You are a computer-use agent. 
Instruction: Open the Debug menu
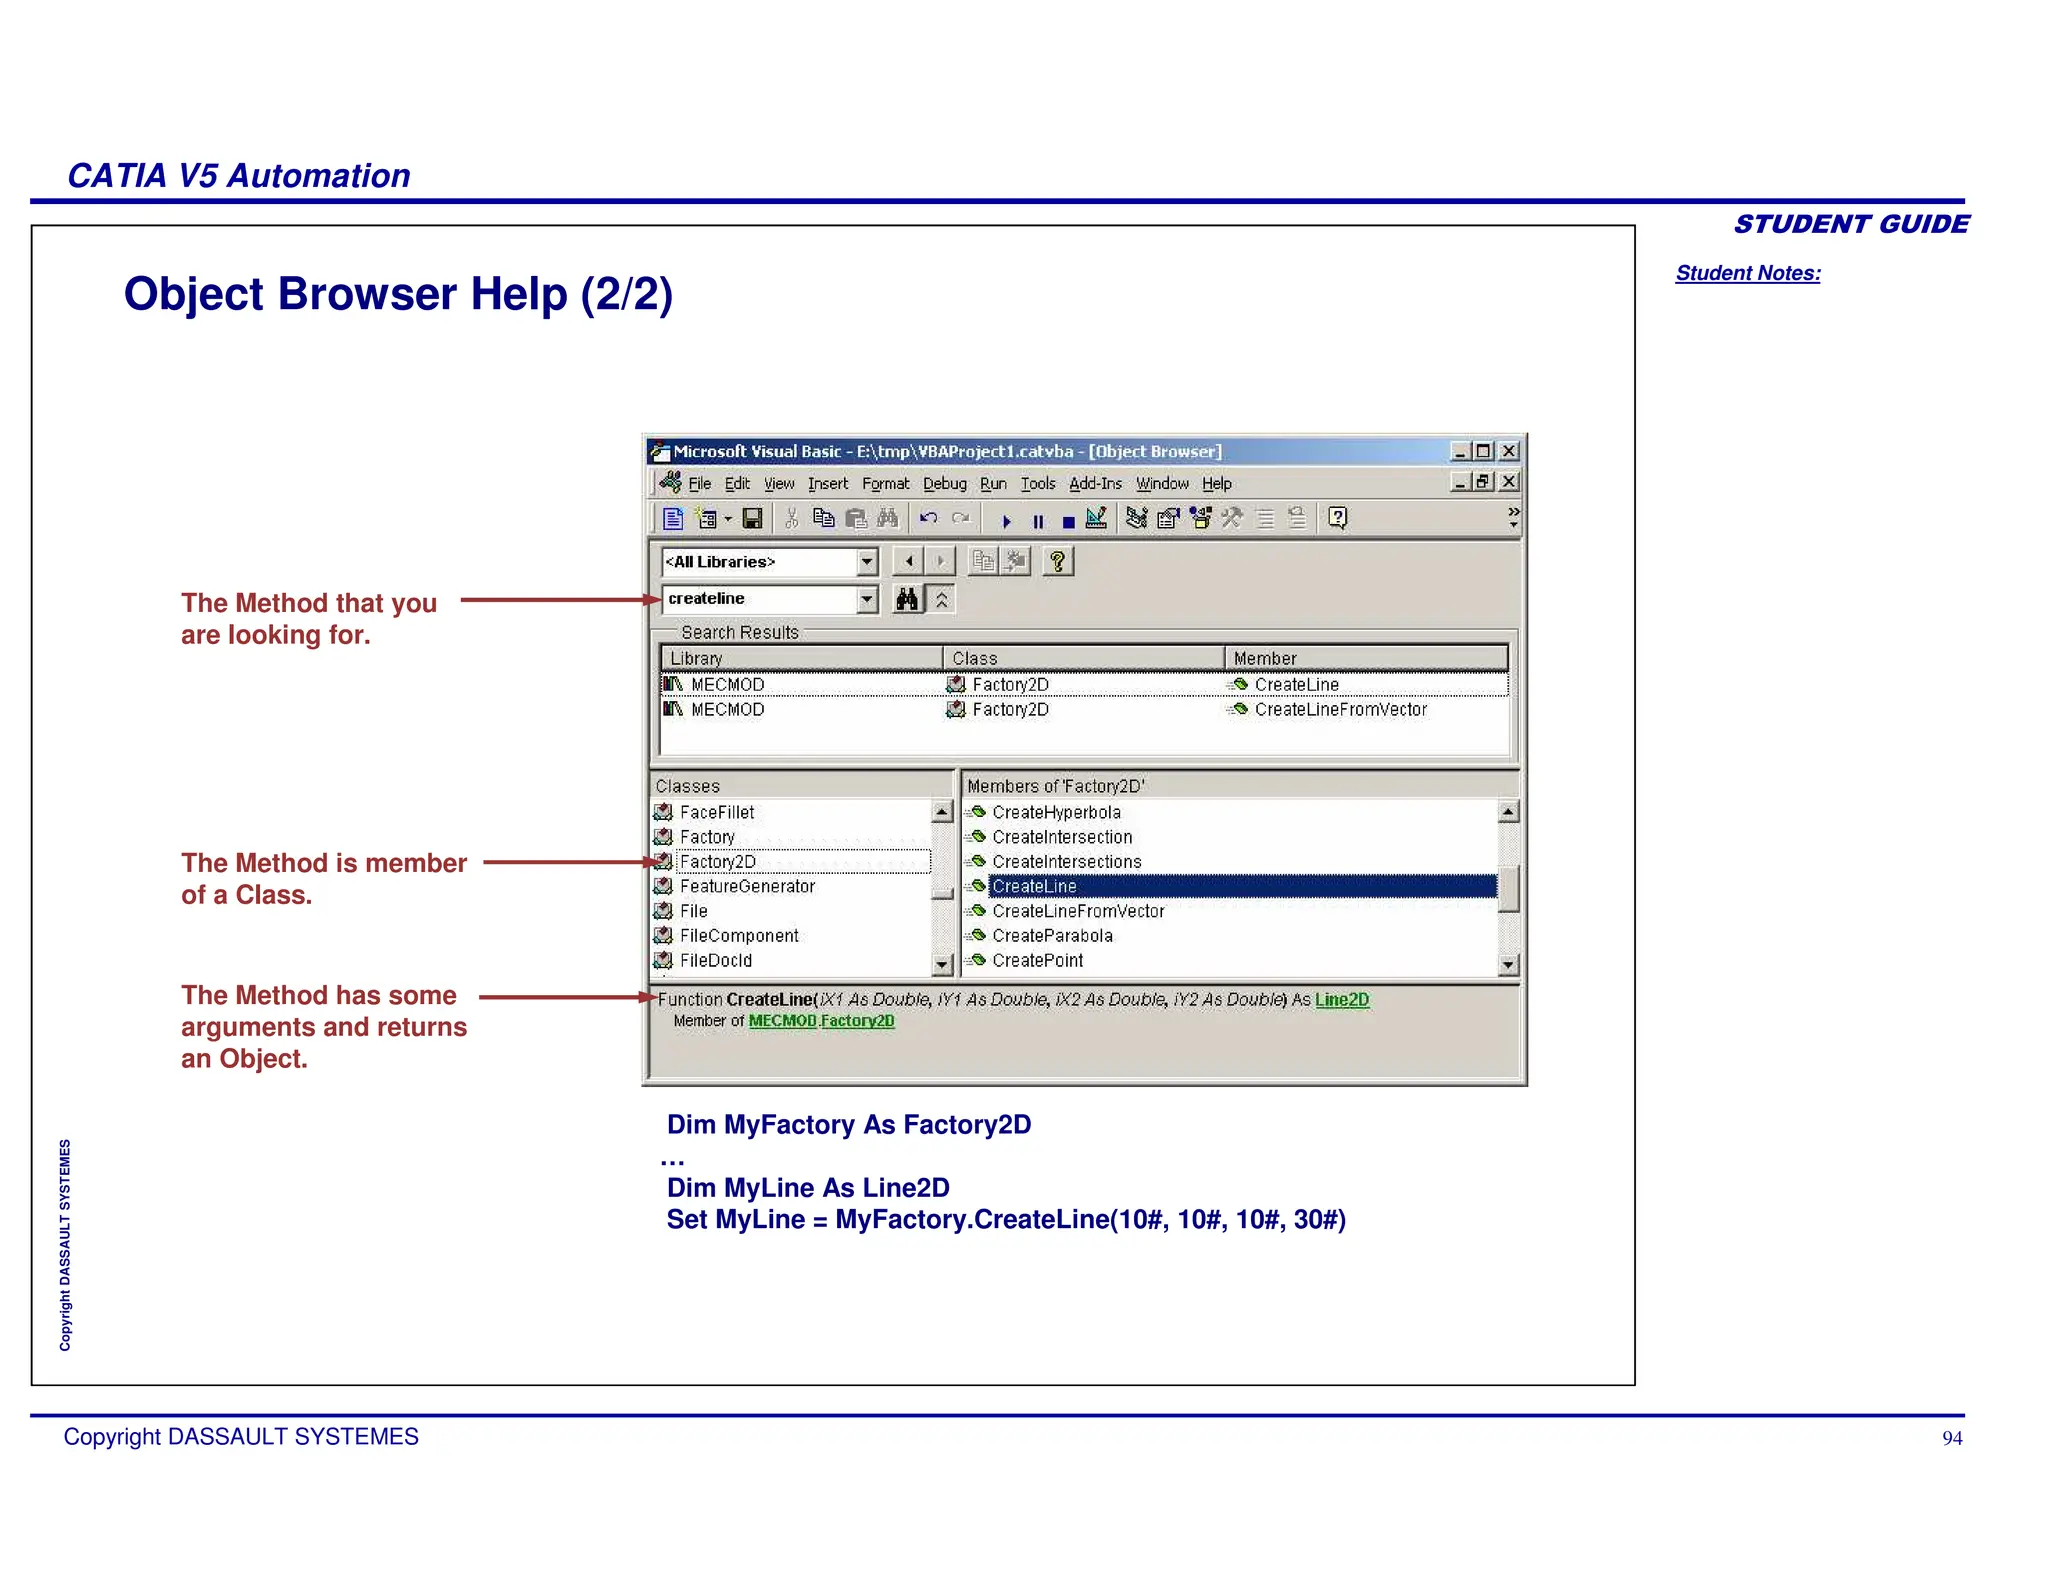click(x=945, y=484)
